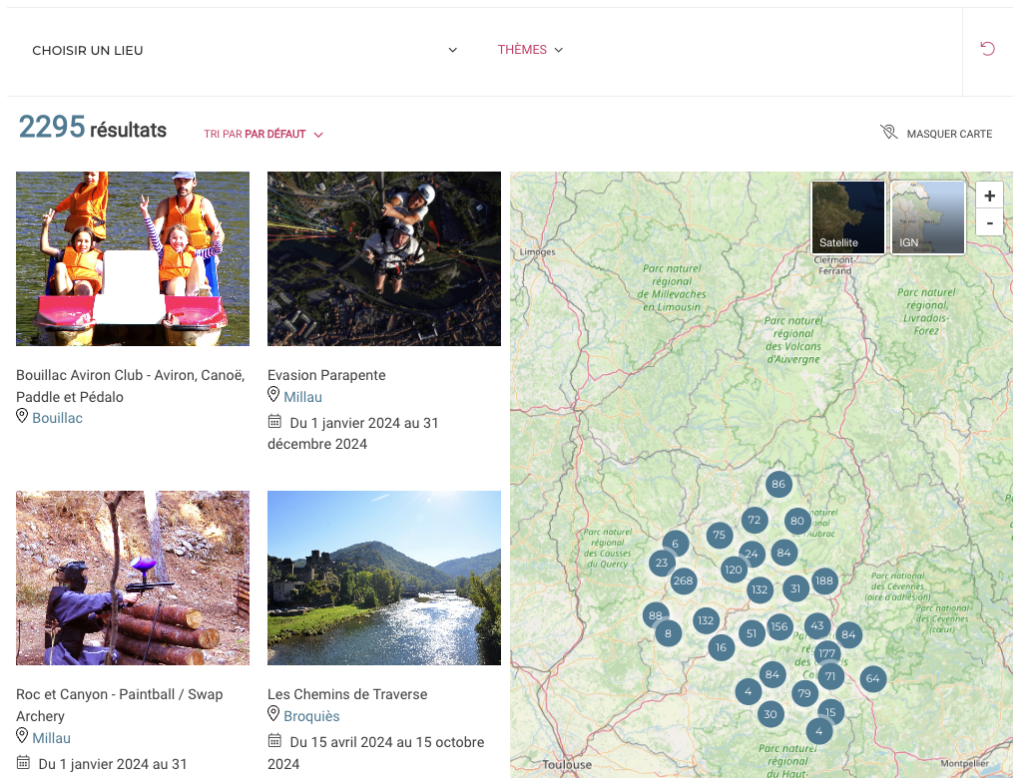The width and height of the screenshot is (1024, 778).
Task: Click the red reset filters icon
Action: pos(987,49)
